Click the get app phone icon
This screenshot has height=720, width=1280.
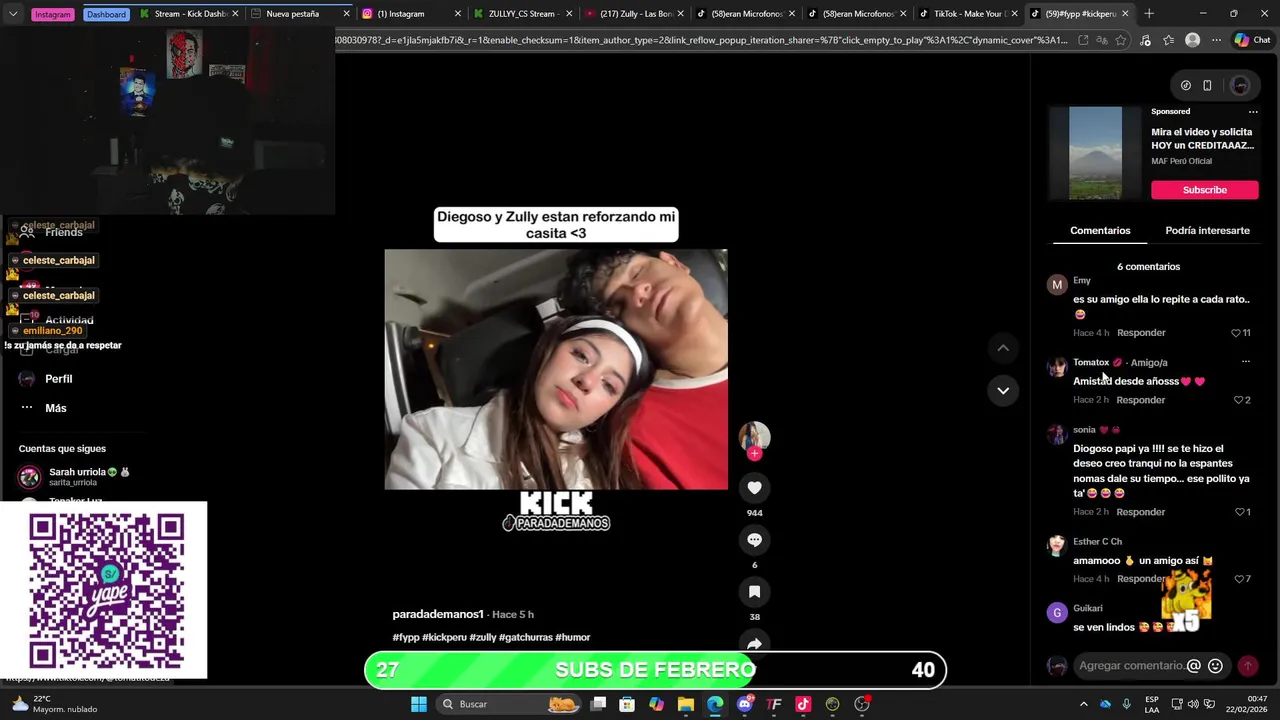(1207, 86)
